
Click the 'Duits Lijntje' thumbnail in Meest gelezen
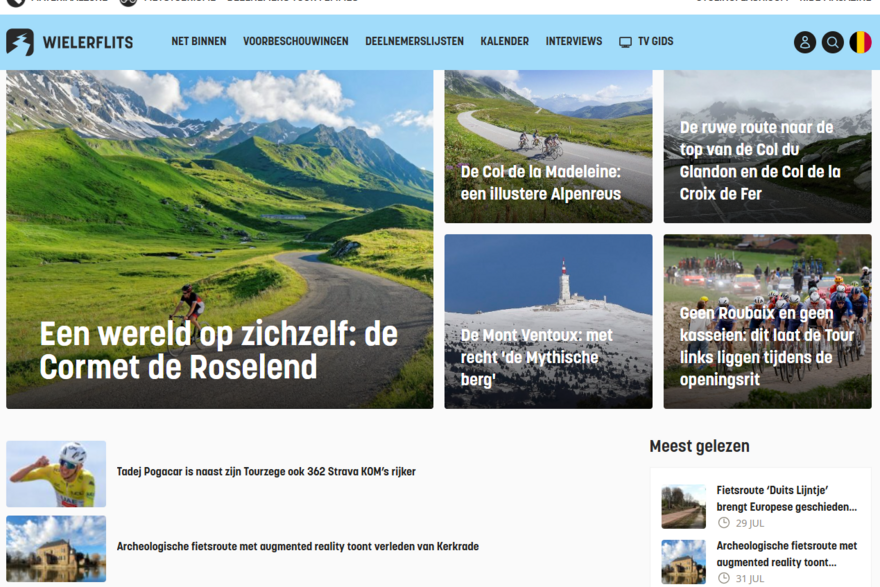684,506
